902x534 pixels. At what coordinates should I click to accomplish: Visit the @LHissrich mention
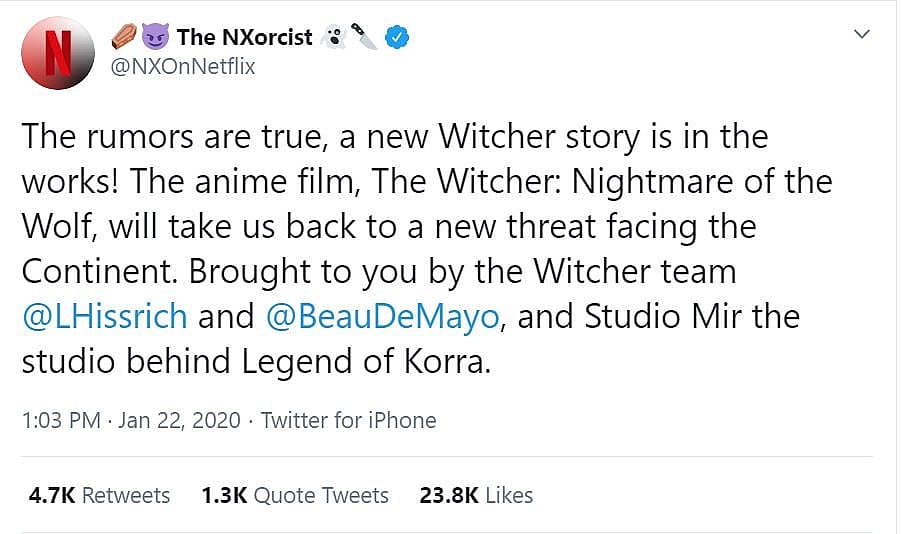click(x=105, y=316)
